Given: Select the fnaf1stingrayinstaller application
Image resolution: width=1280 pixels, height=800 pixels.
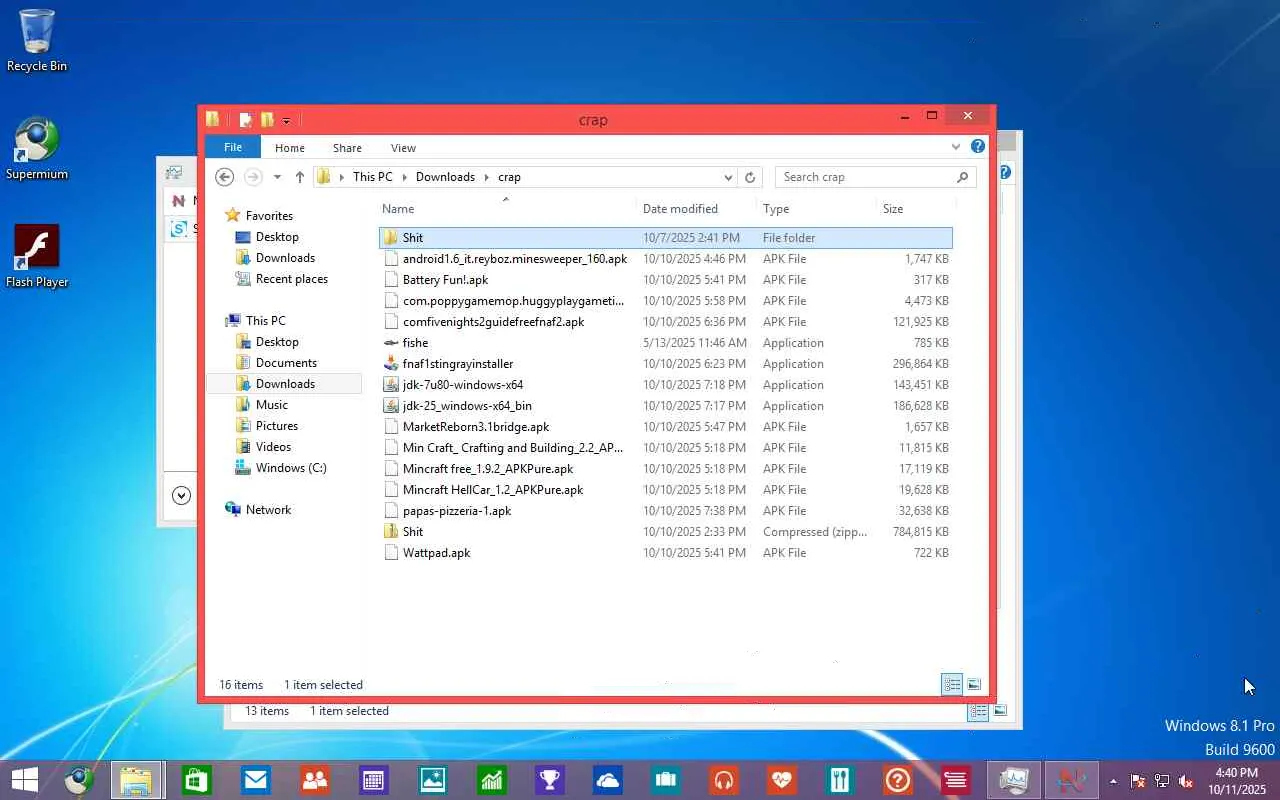Looking at the screenshot, I should (457, 364).
